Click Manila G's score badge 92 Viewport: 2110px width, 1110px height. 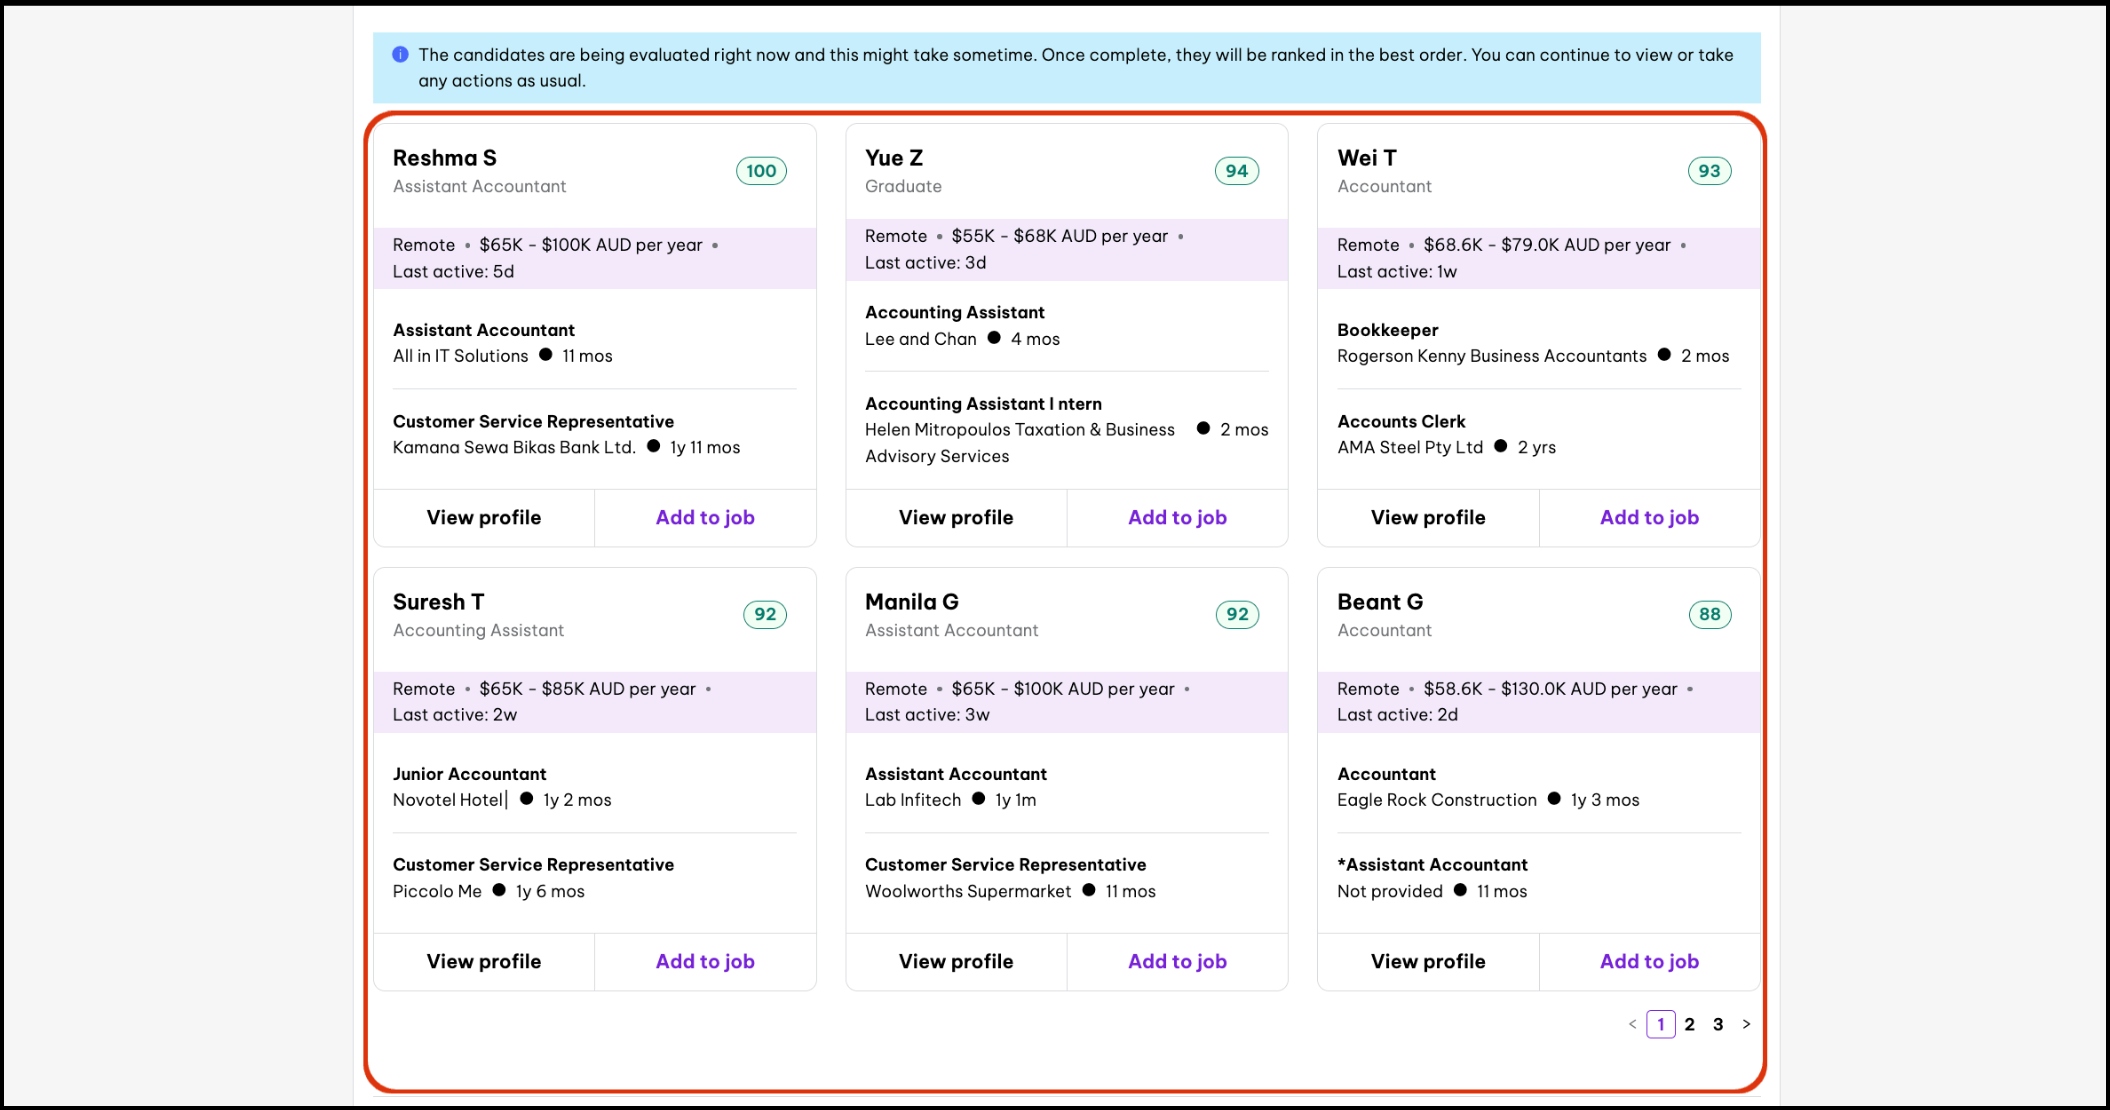pyautogui.click(x=1236, y=615)
